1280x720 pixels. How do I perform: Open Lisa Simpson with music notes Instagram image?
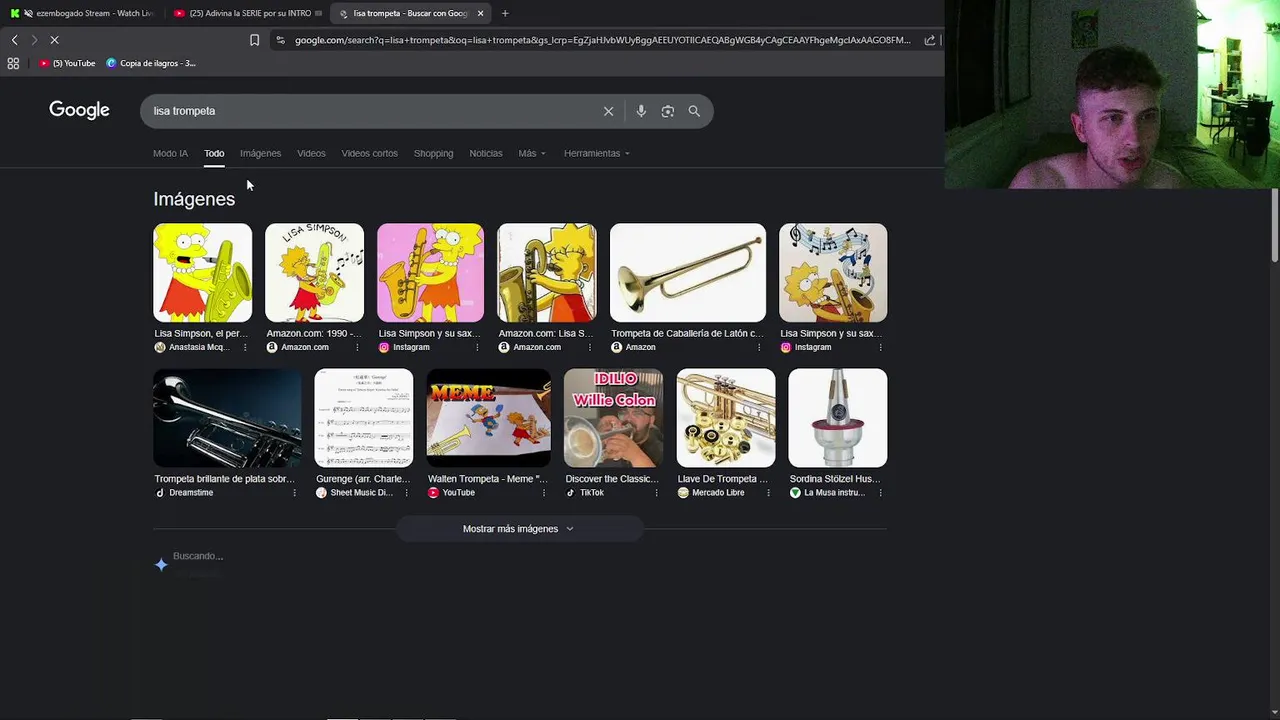pyautogui.click(x=833, y=273)
